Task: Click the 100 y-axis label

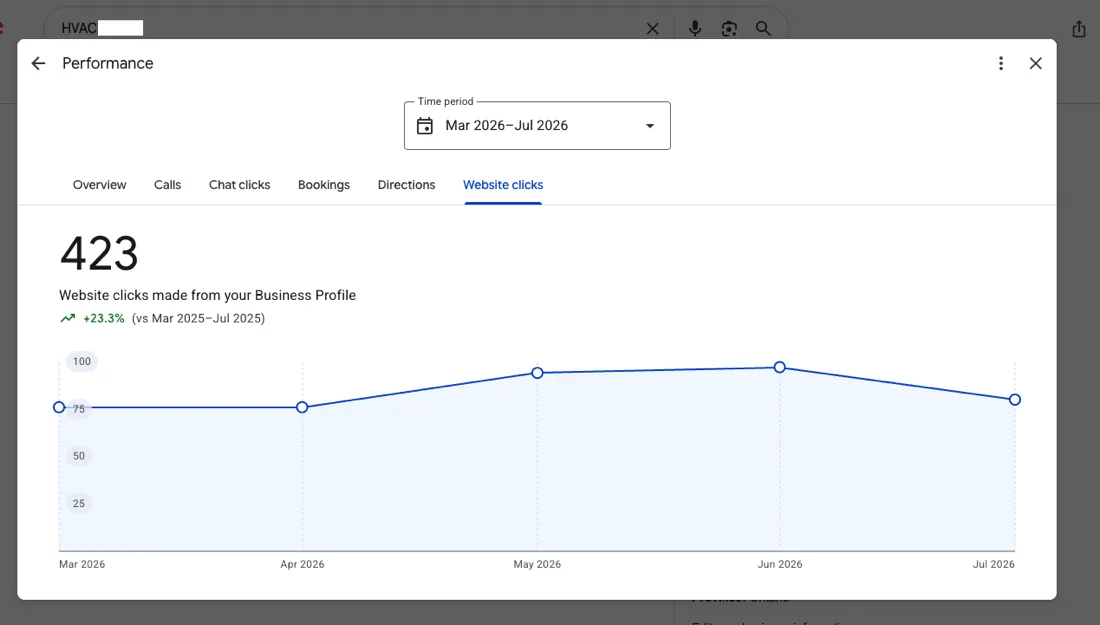Action: point(82,362)
